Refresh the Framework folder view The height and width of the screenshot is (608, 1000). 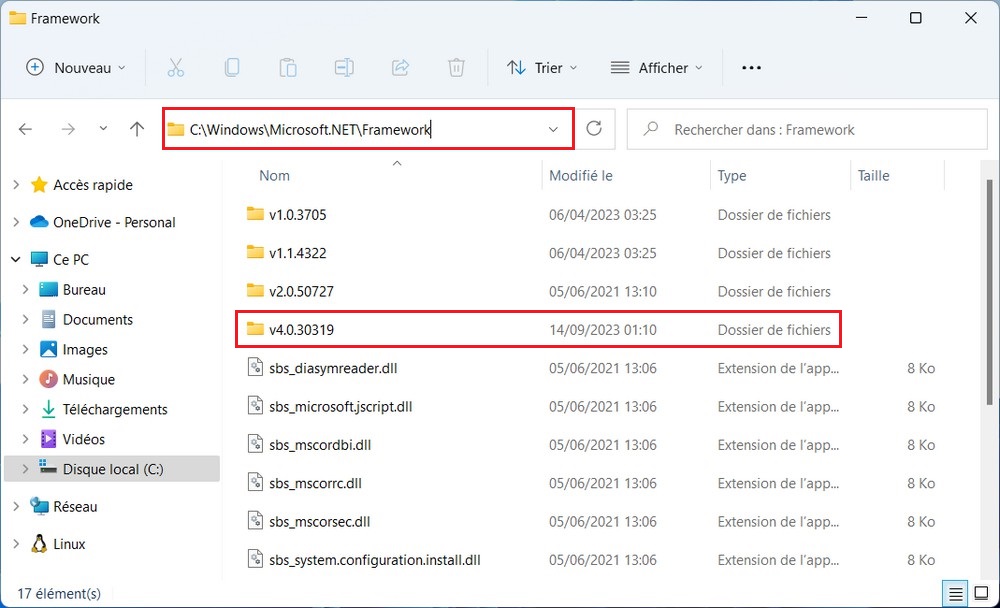coord(594,129)
